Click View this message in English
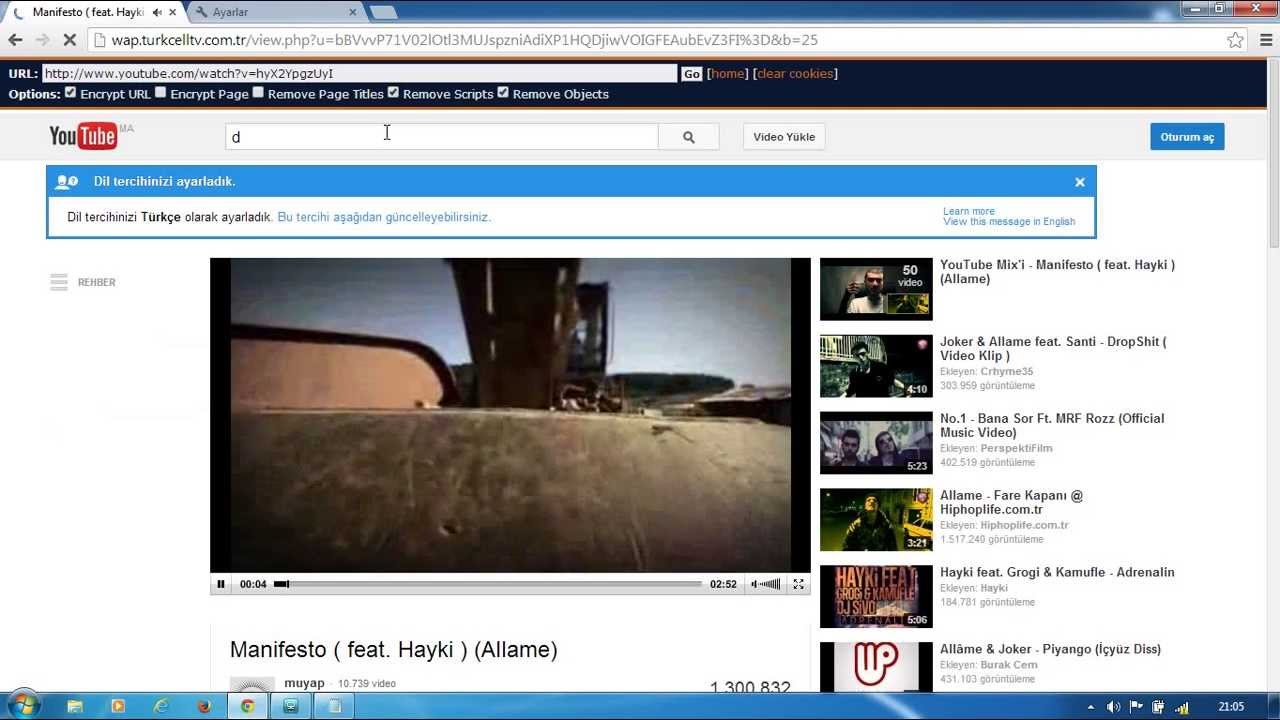The height and width of the screenshot is (720, 1280). [x=1009, y=222]
